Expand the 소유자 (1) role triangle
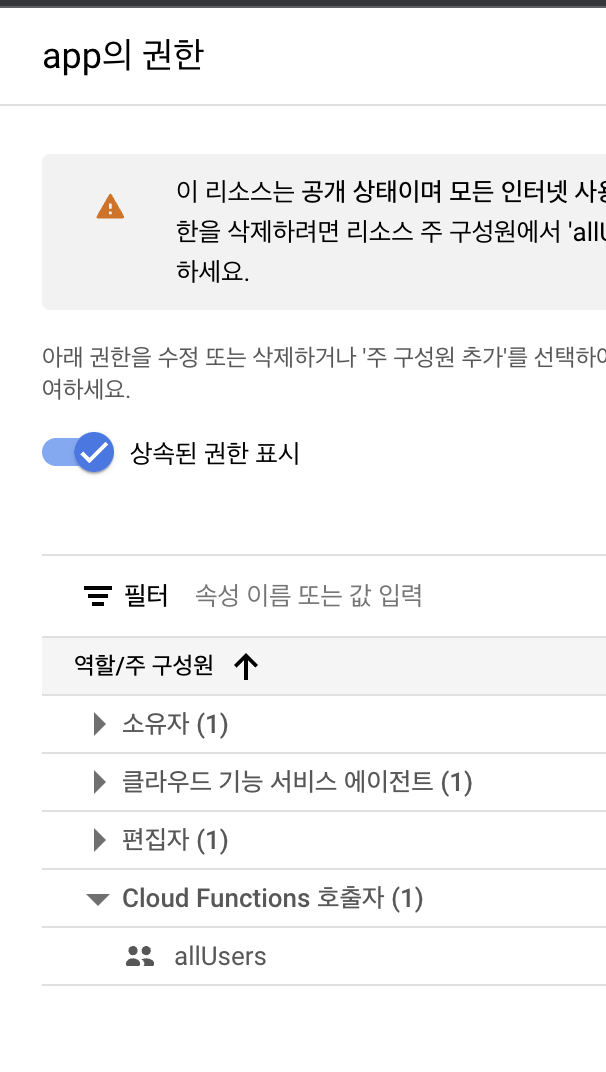Screen dimensions: 606x1072 [100, 724]
